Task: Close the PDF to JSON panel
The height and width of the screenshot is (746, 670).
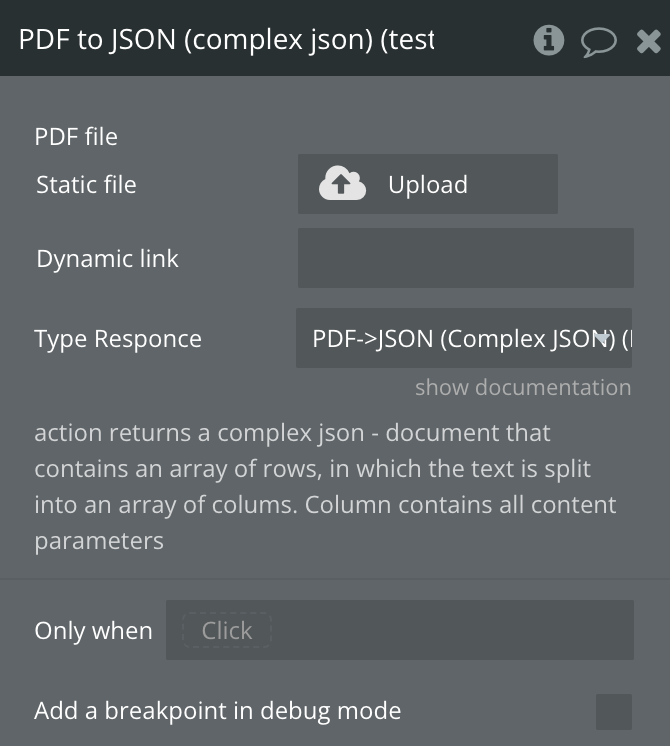Action: (x=648, y=41)
